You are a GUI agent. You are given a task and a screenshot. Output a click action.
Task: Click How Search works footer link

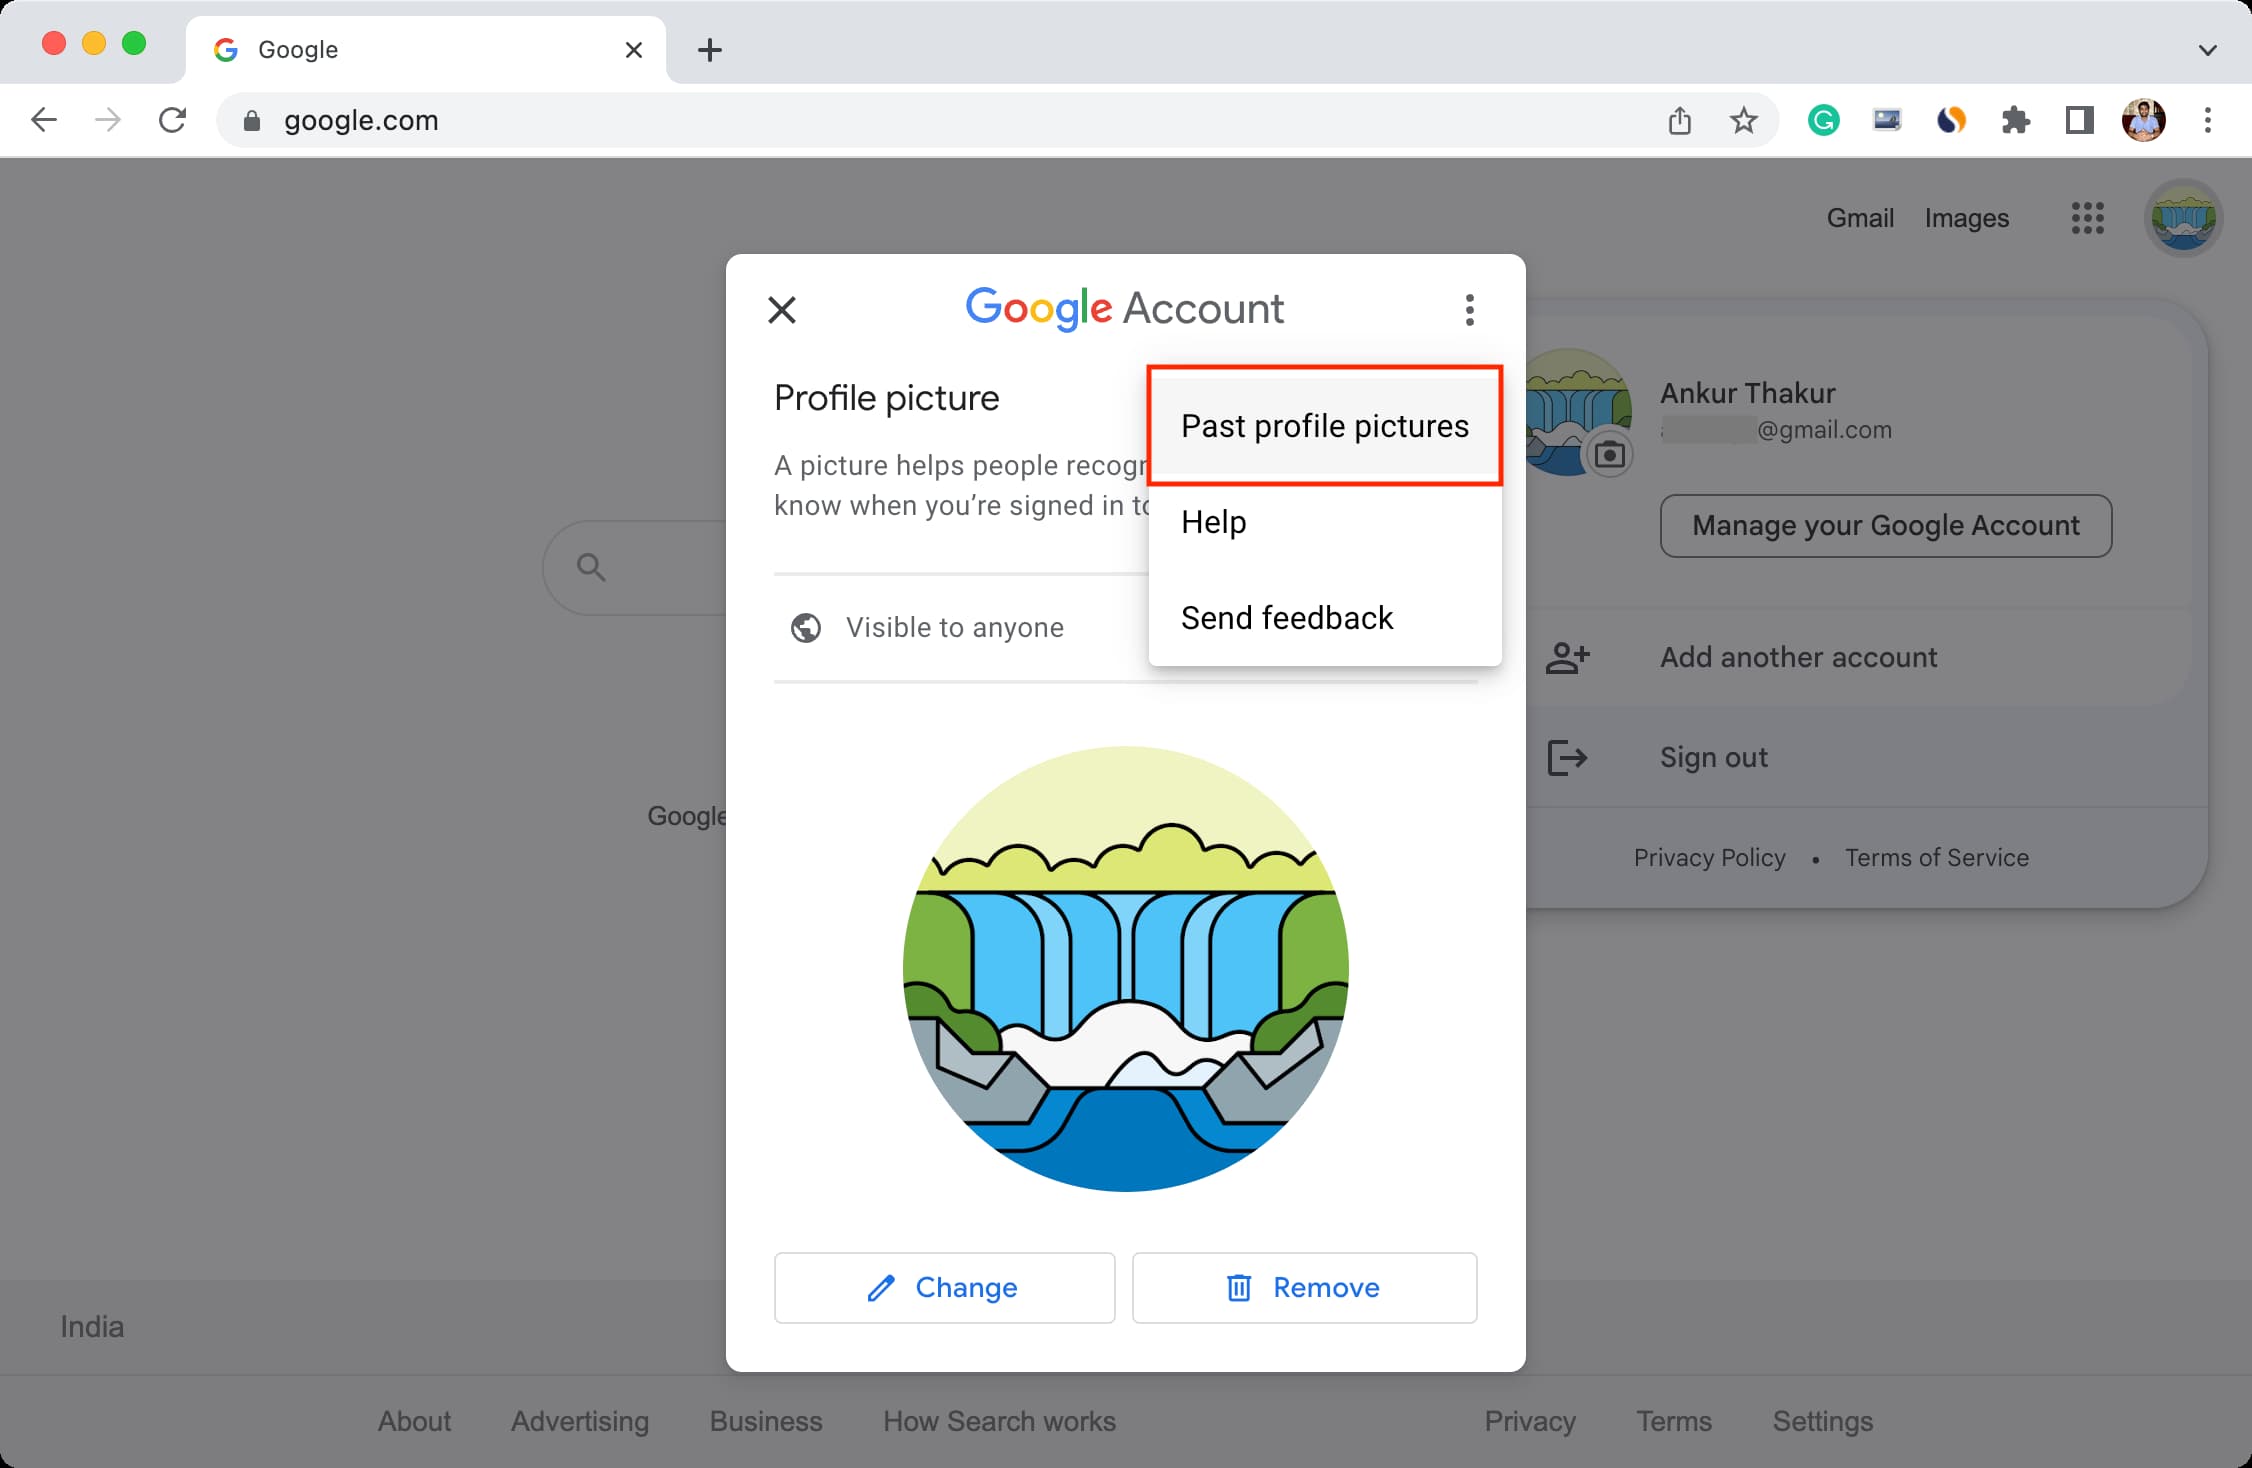(999, 1422)
